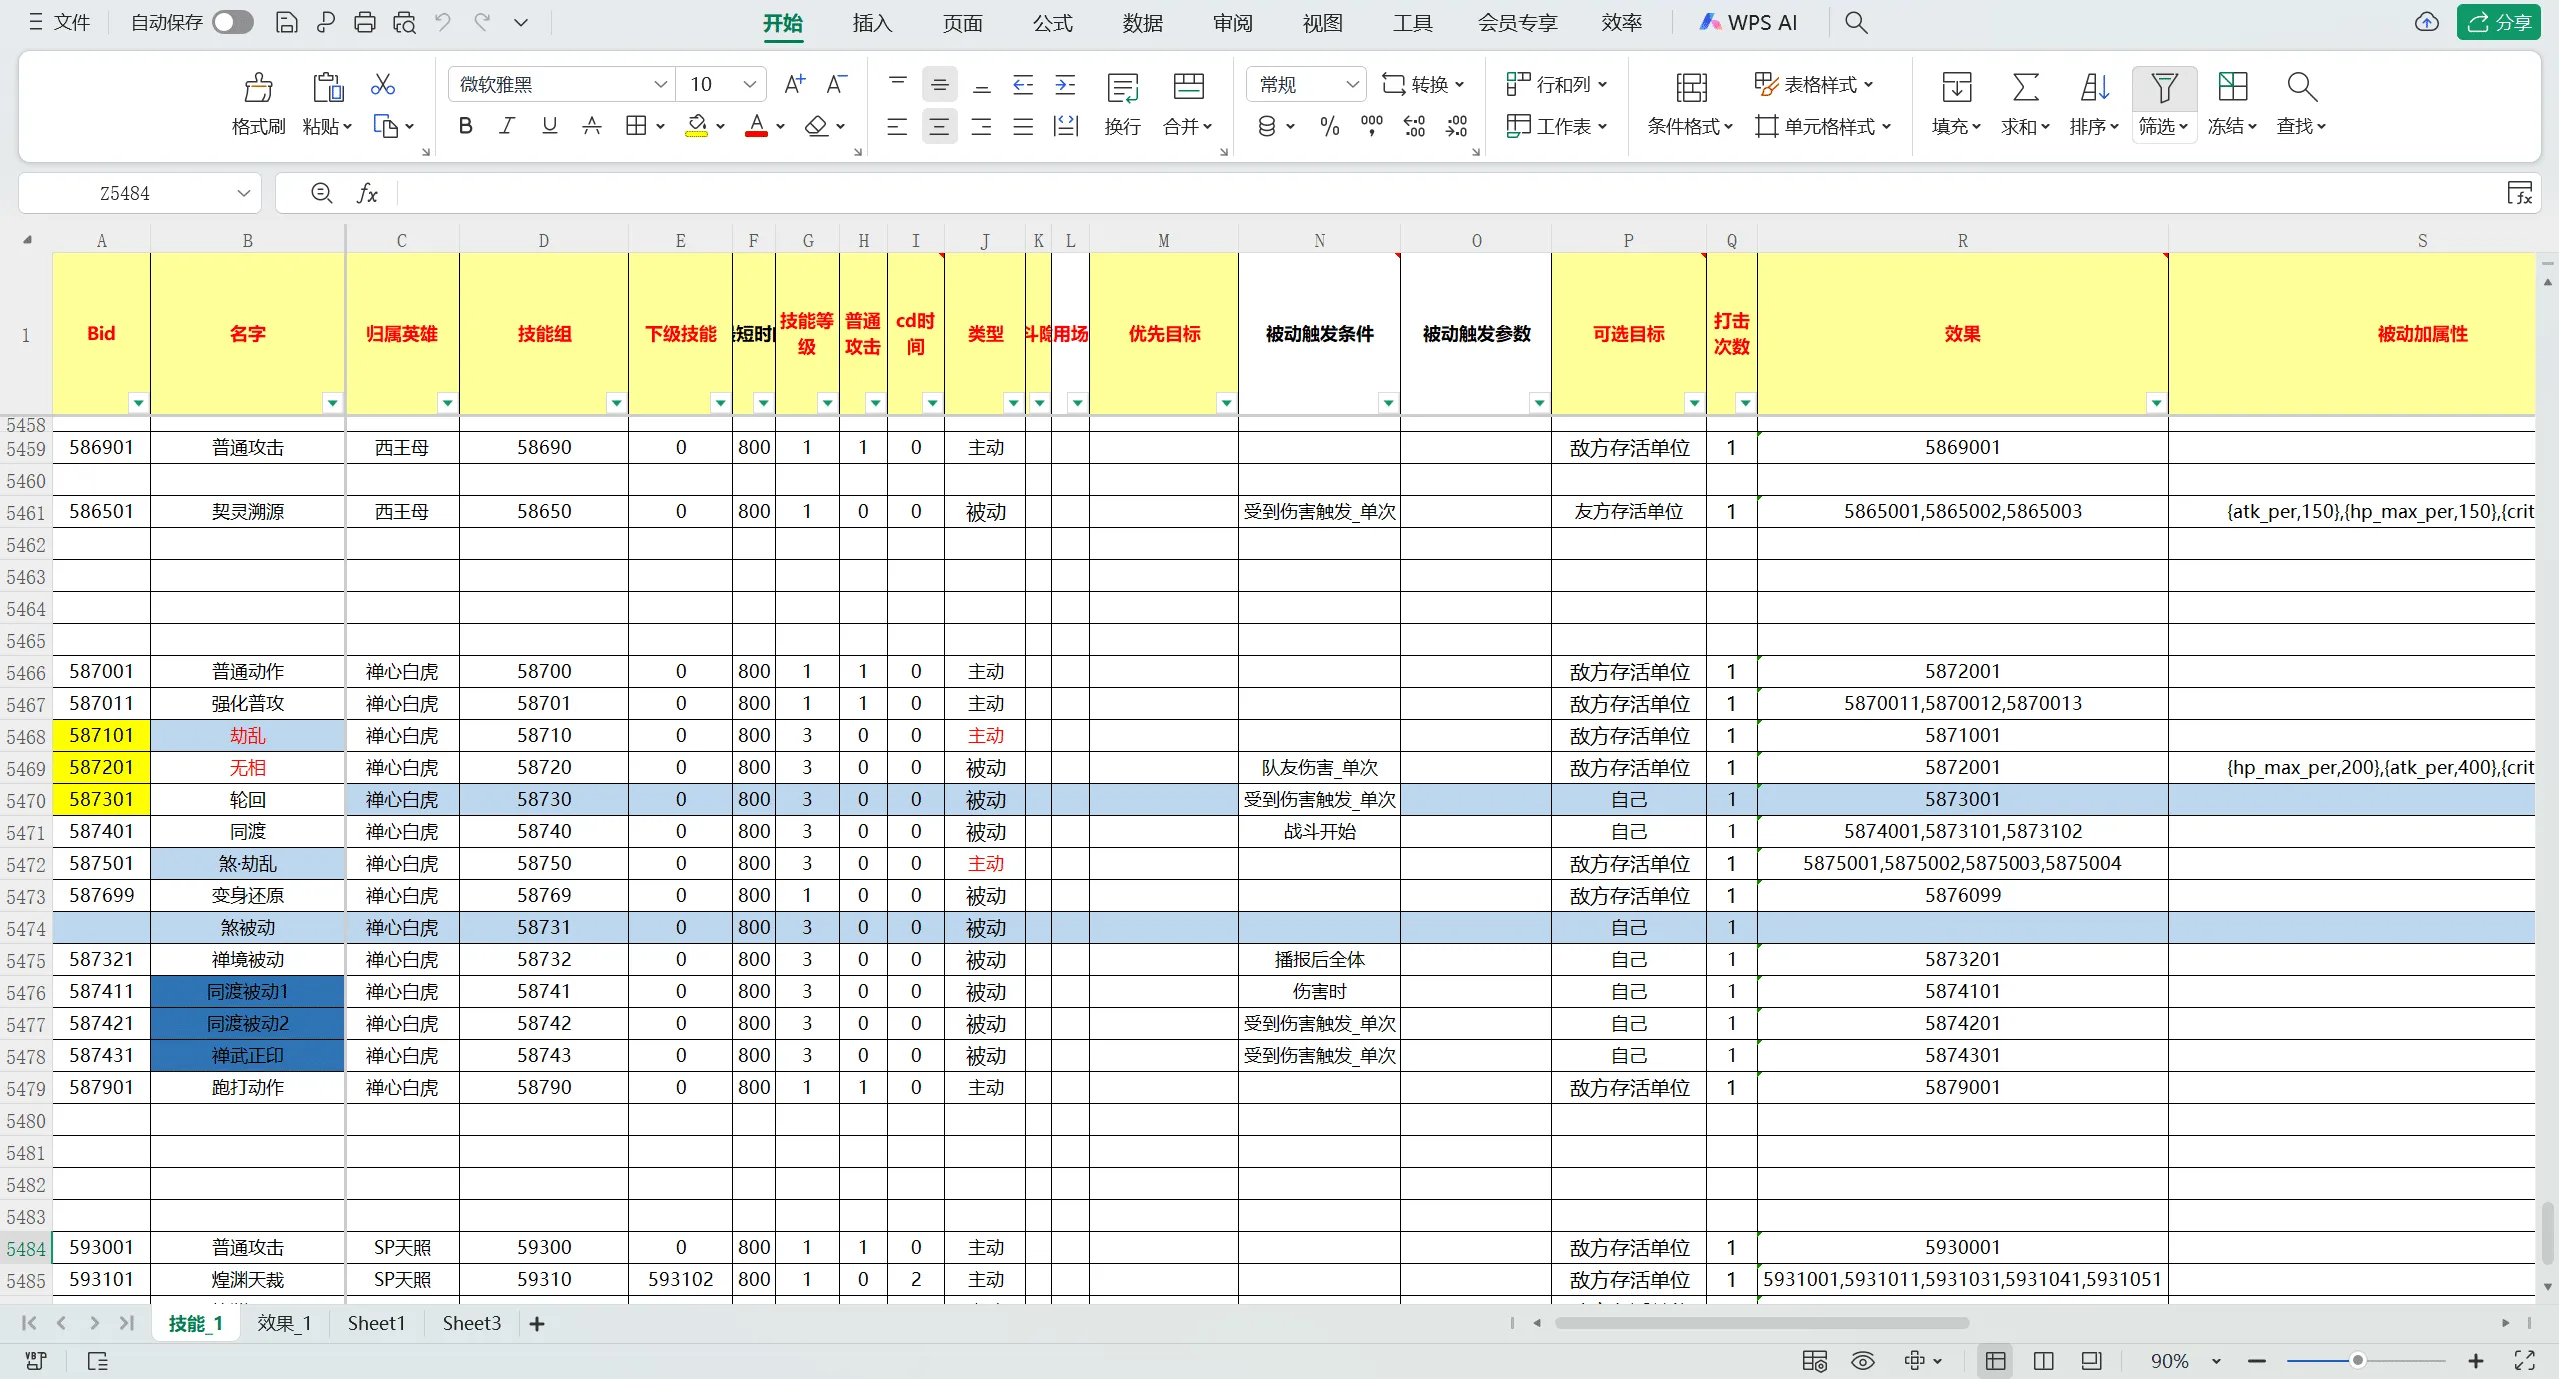Click the insert function fx icon
This screenshot has width=2559, height=1379.
(x=367, y=193)
